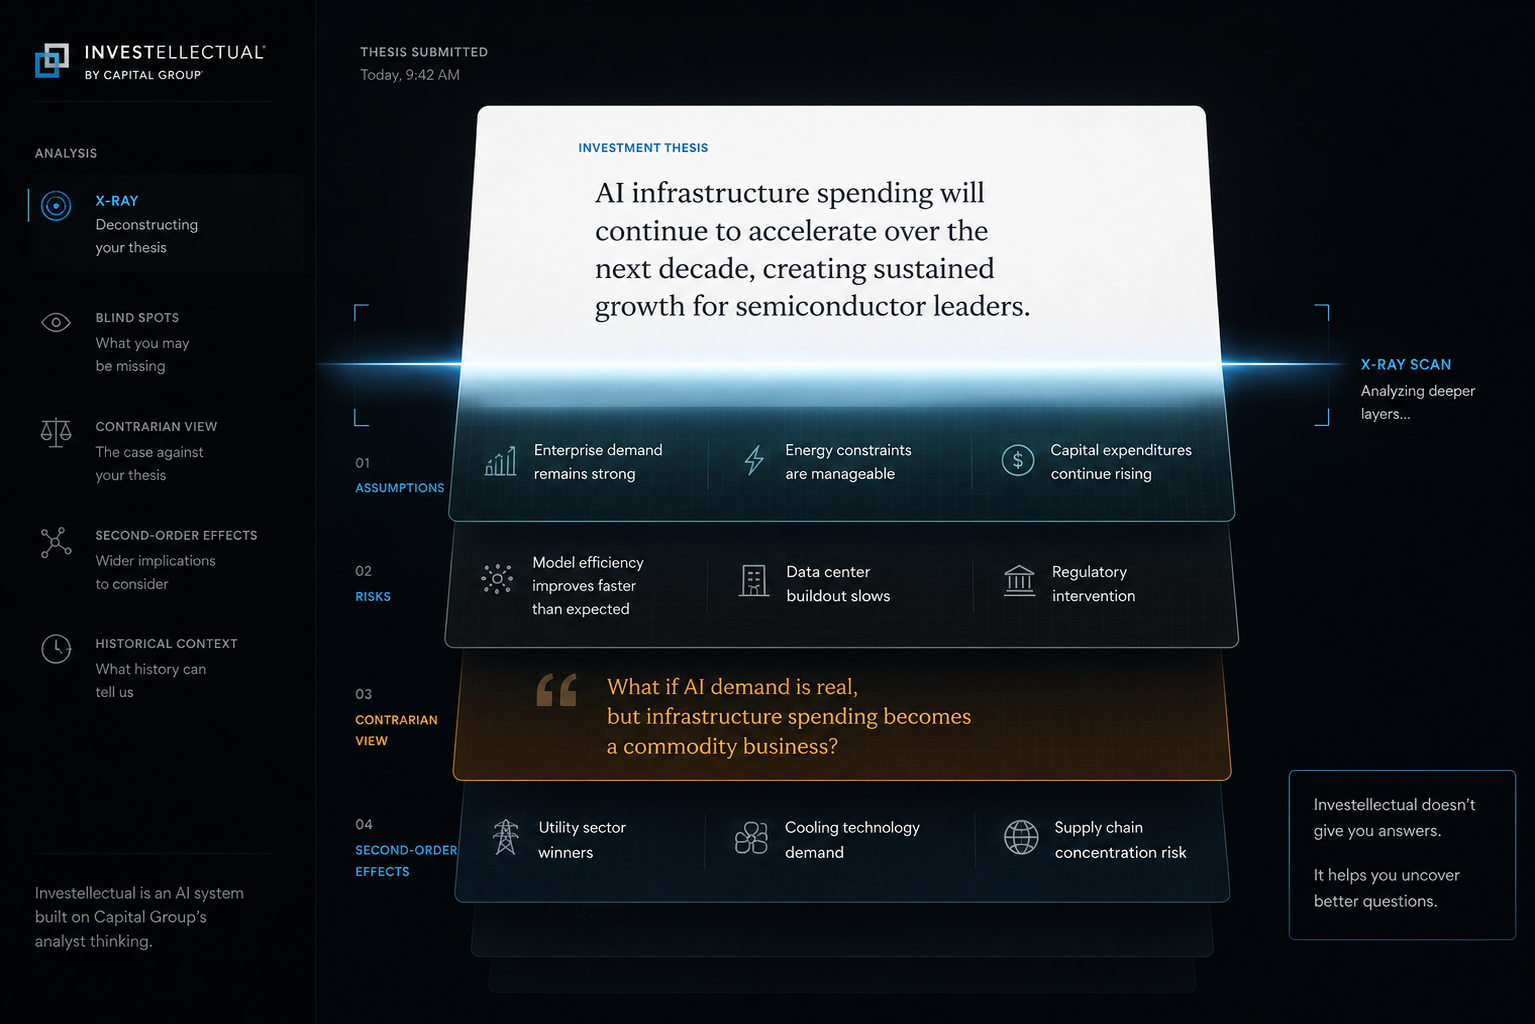Click the INVESTMENT THESIS card label

(643, 148)
